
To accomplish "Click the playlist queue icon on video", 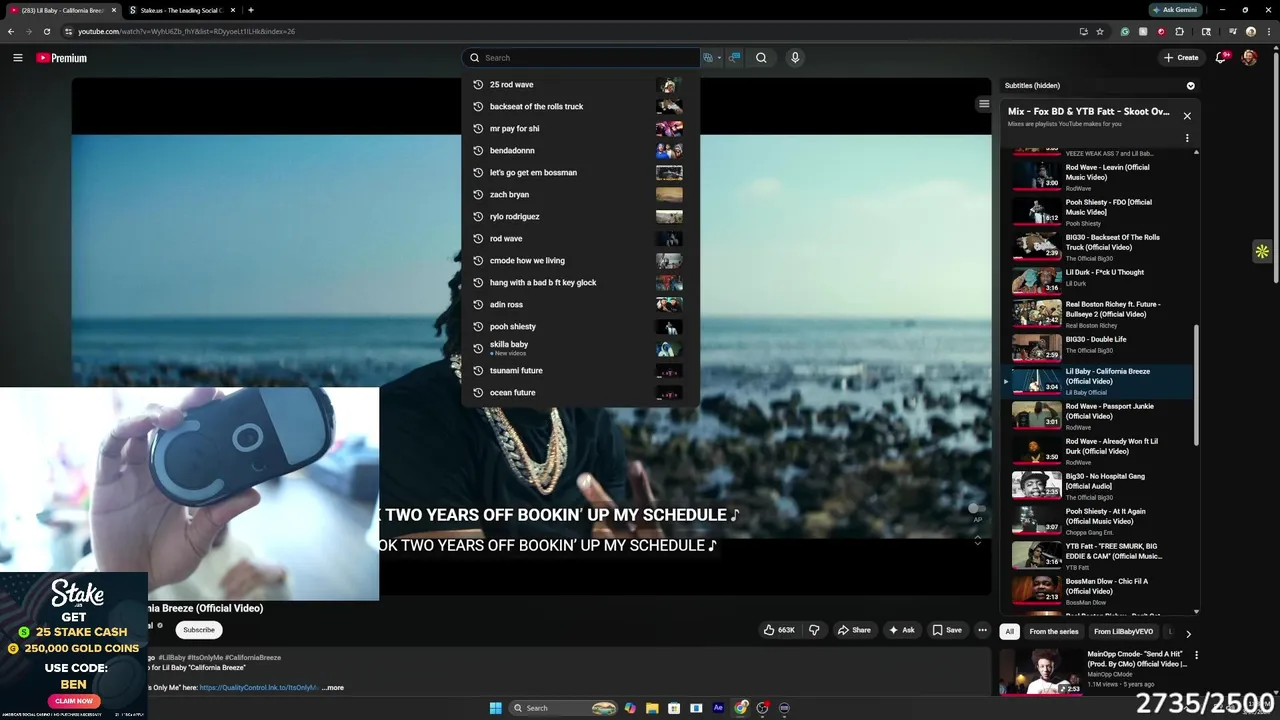I will [x=984, y=104].
